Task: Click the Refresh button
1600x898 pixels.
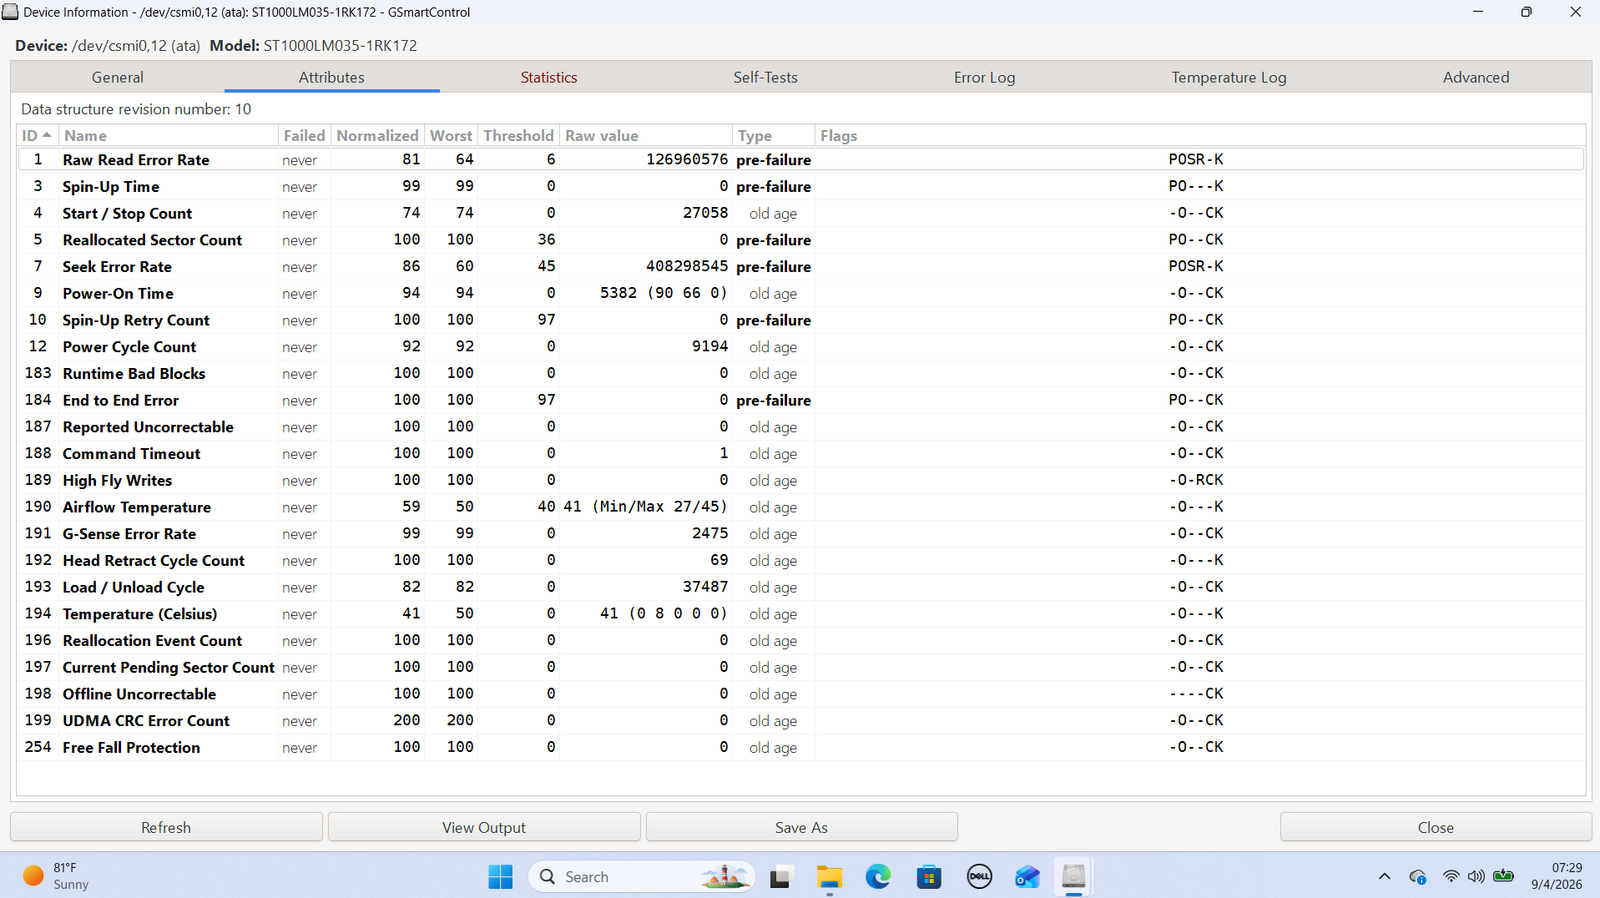Action: [x=166, y=827]
